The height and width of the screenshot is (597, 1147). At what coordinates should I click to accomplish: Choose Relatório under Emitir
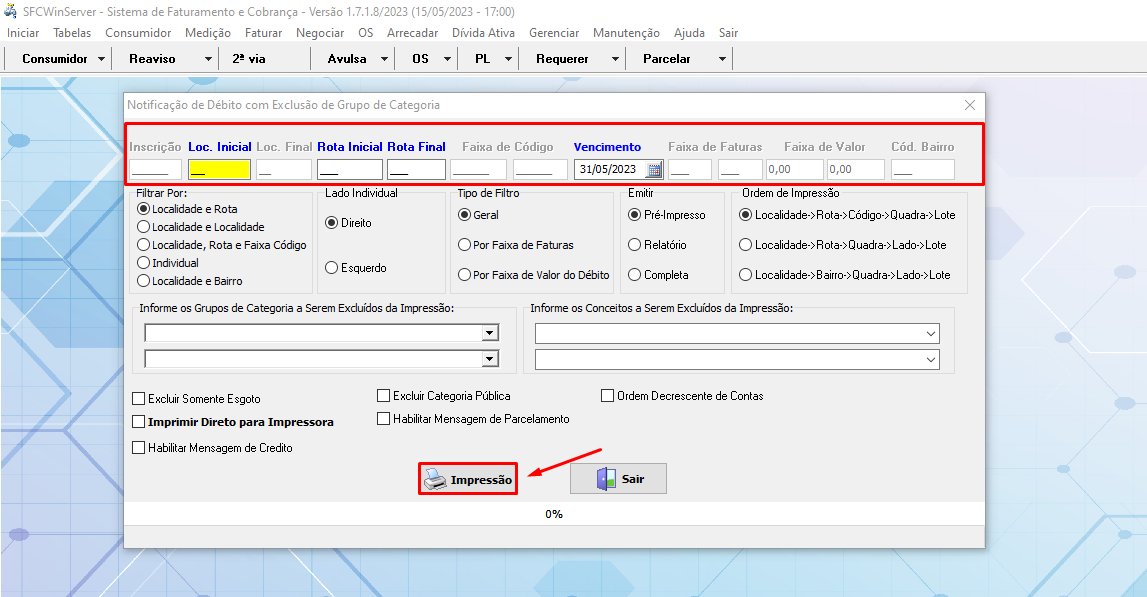[634, 245]
